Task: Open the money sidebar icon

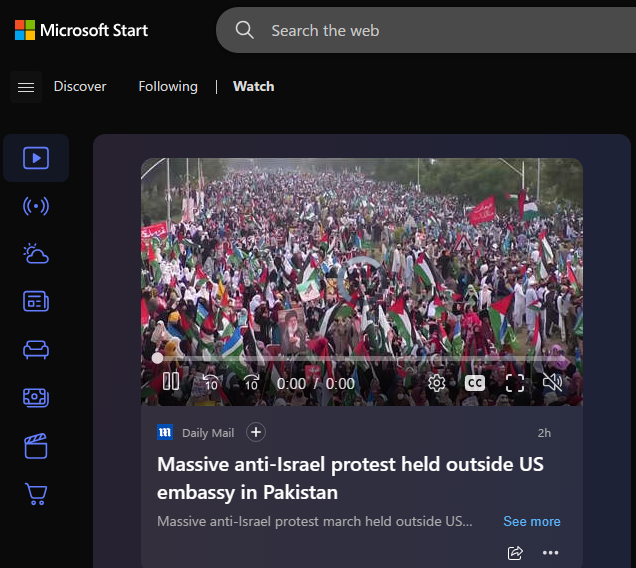Action: pyautogui.click(x=36, y=397)
